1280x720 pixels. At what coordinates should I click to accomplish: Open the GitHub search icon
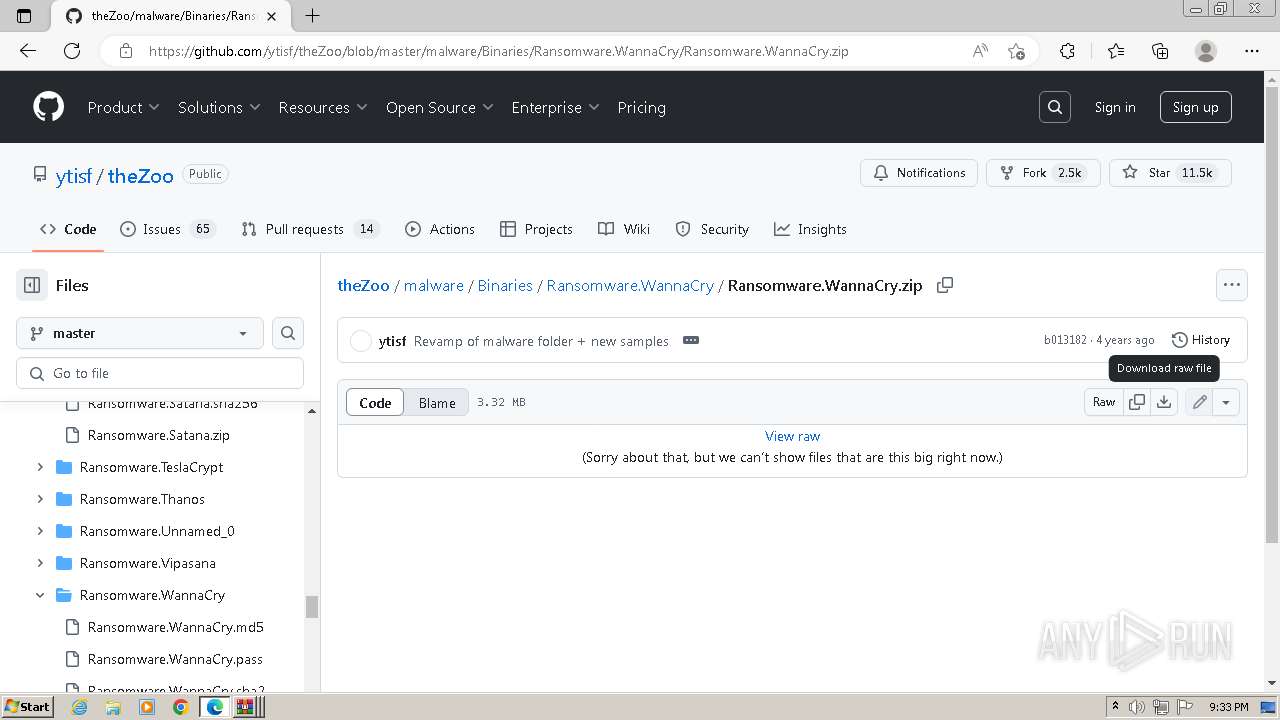pos(1055,107)
